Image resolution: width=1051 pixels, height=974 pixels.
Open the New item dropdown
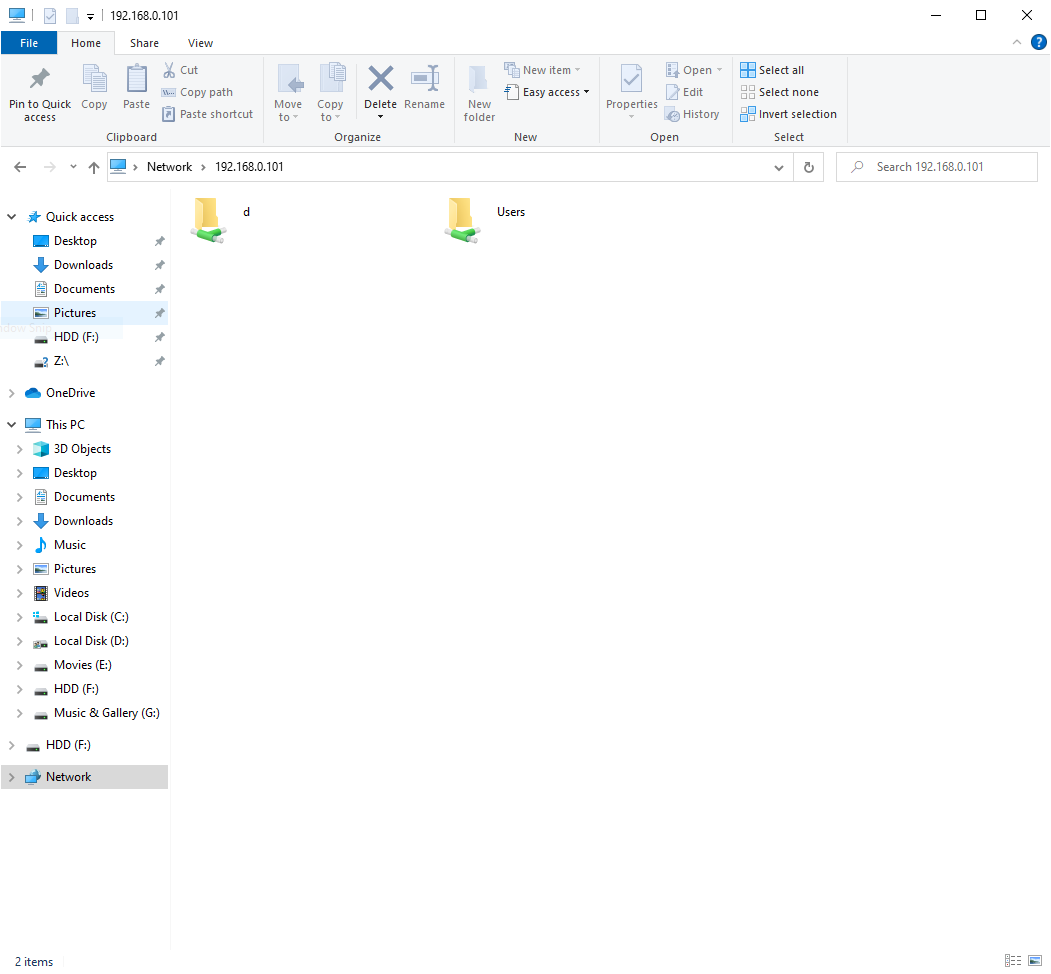tap(542, 70)
